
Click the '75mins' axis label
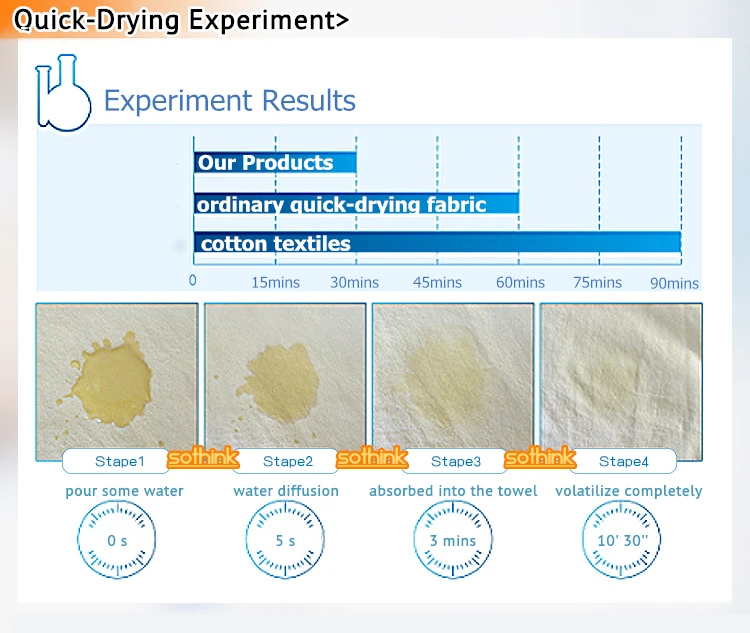pos(597,282)
